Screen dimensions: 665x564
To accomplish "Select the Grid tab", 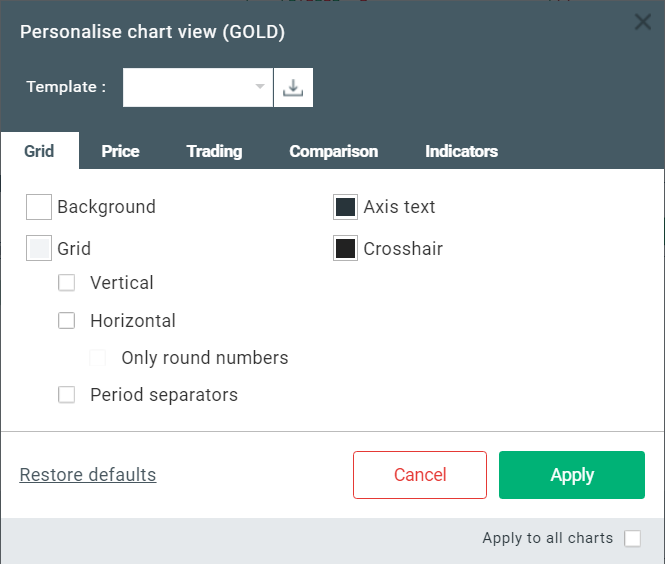I will (x=40, y=152).
